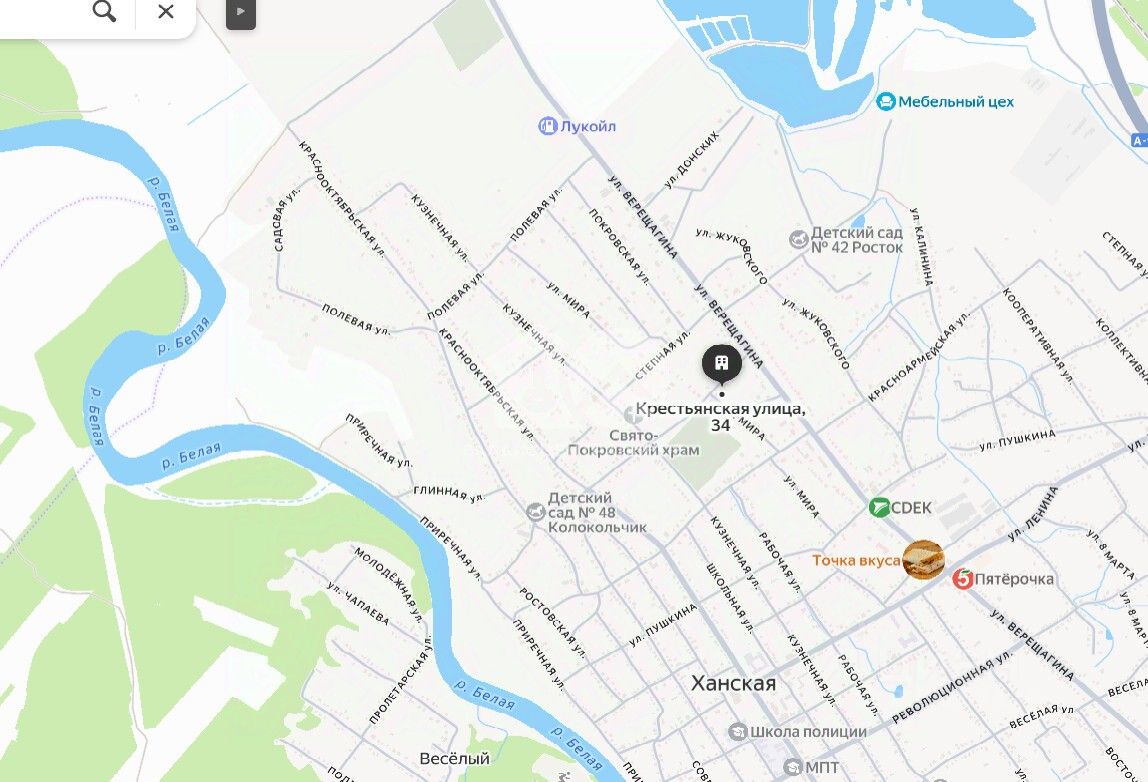Click the Весёлый settlement label
Image resolution: width=1148 pixels, height=782 pixels.
454,759
